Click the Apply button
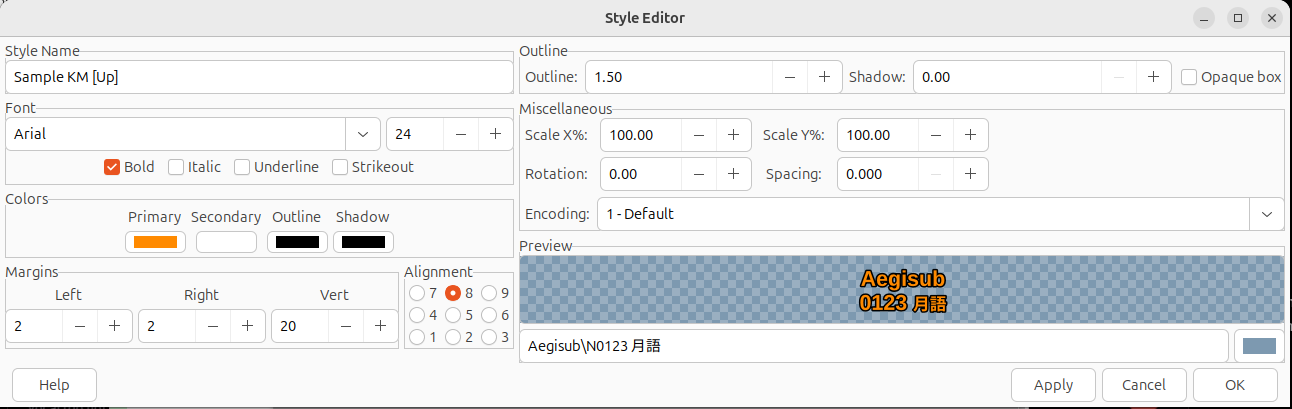This screenshot has height=409, width=1292. tap(1053, 385)
